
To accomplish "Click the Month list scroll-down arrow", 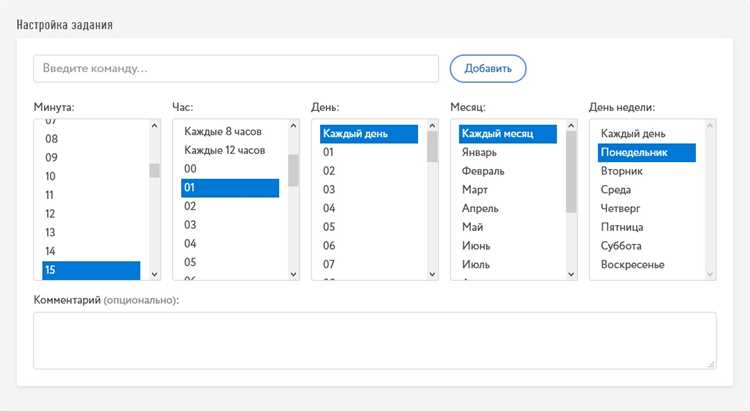I will pos(571,274).
